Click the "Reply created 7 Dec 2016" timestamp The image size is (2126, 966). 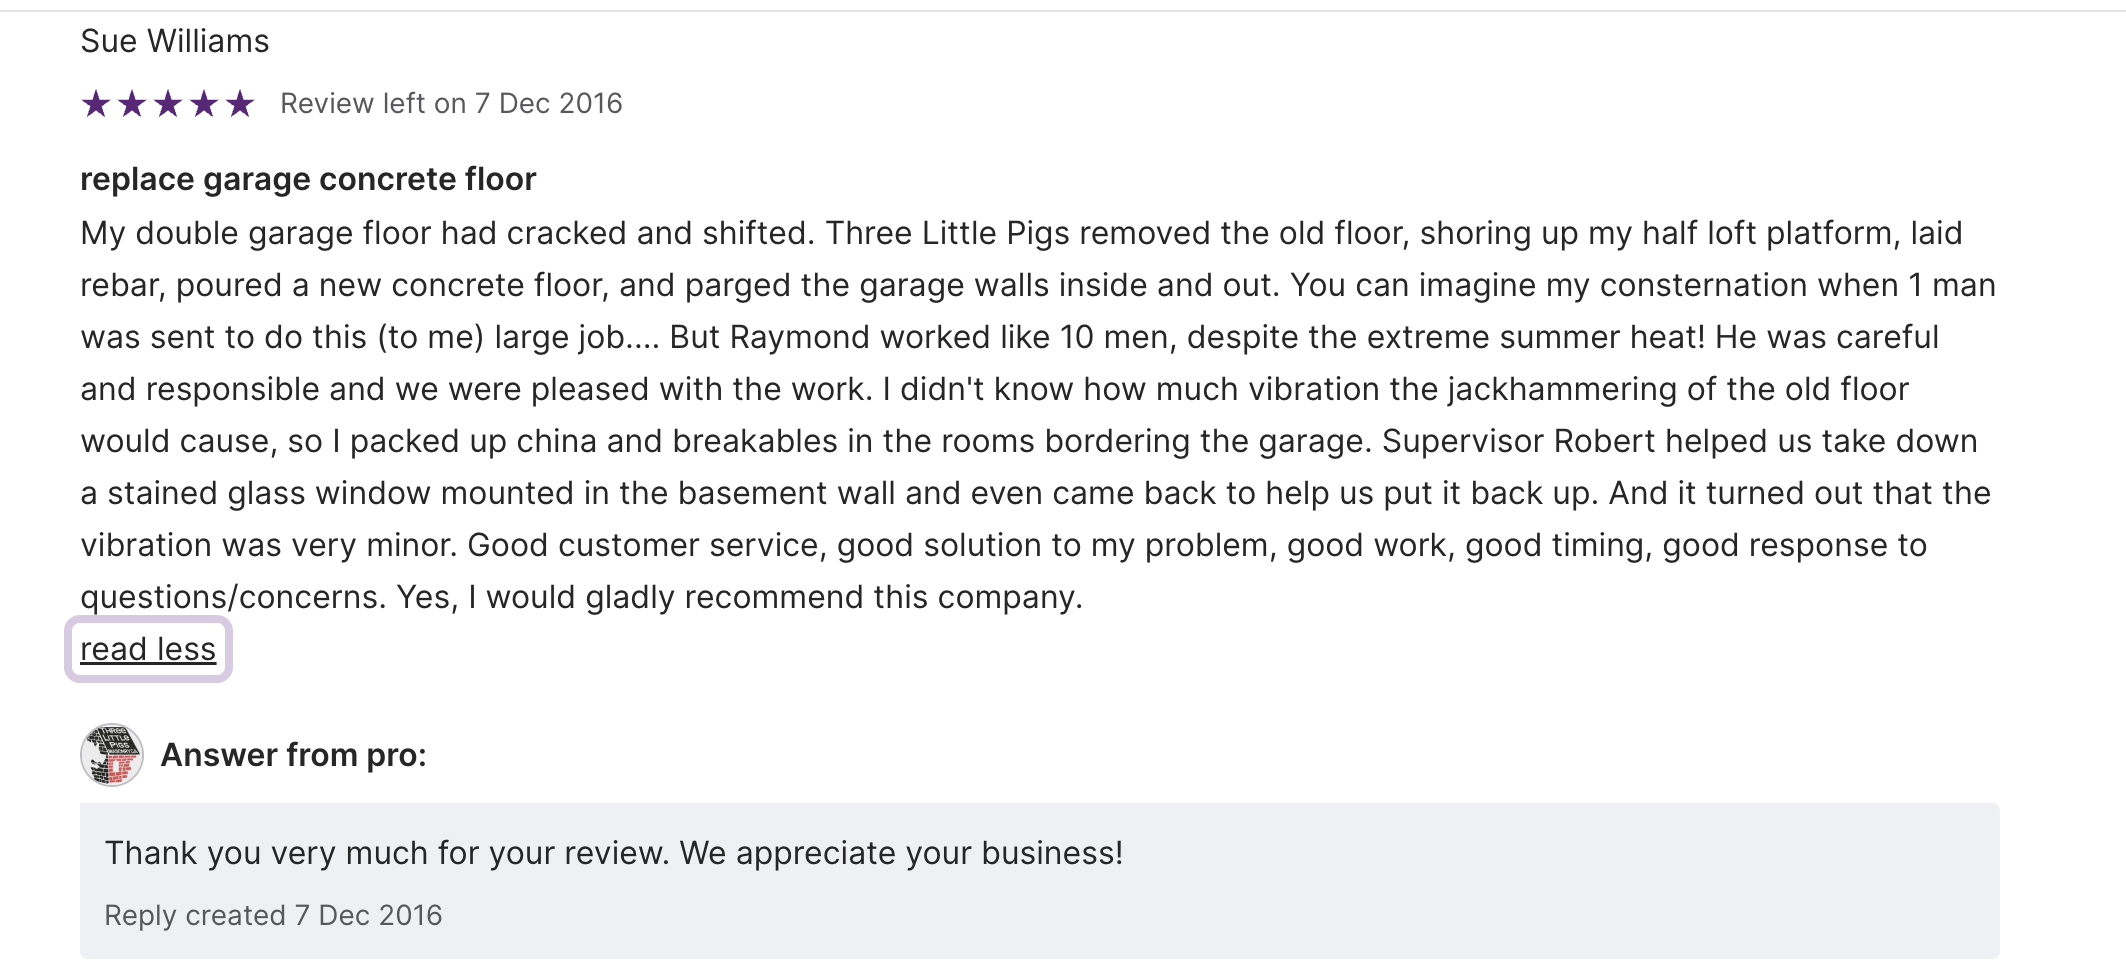point(273,916)
